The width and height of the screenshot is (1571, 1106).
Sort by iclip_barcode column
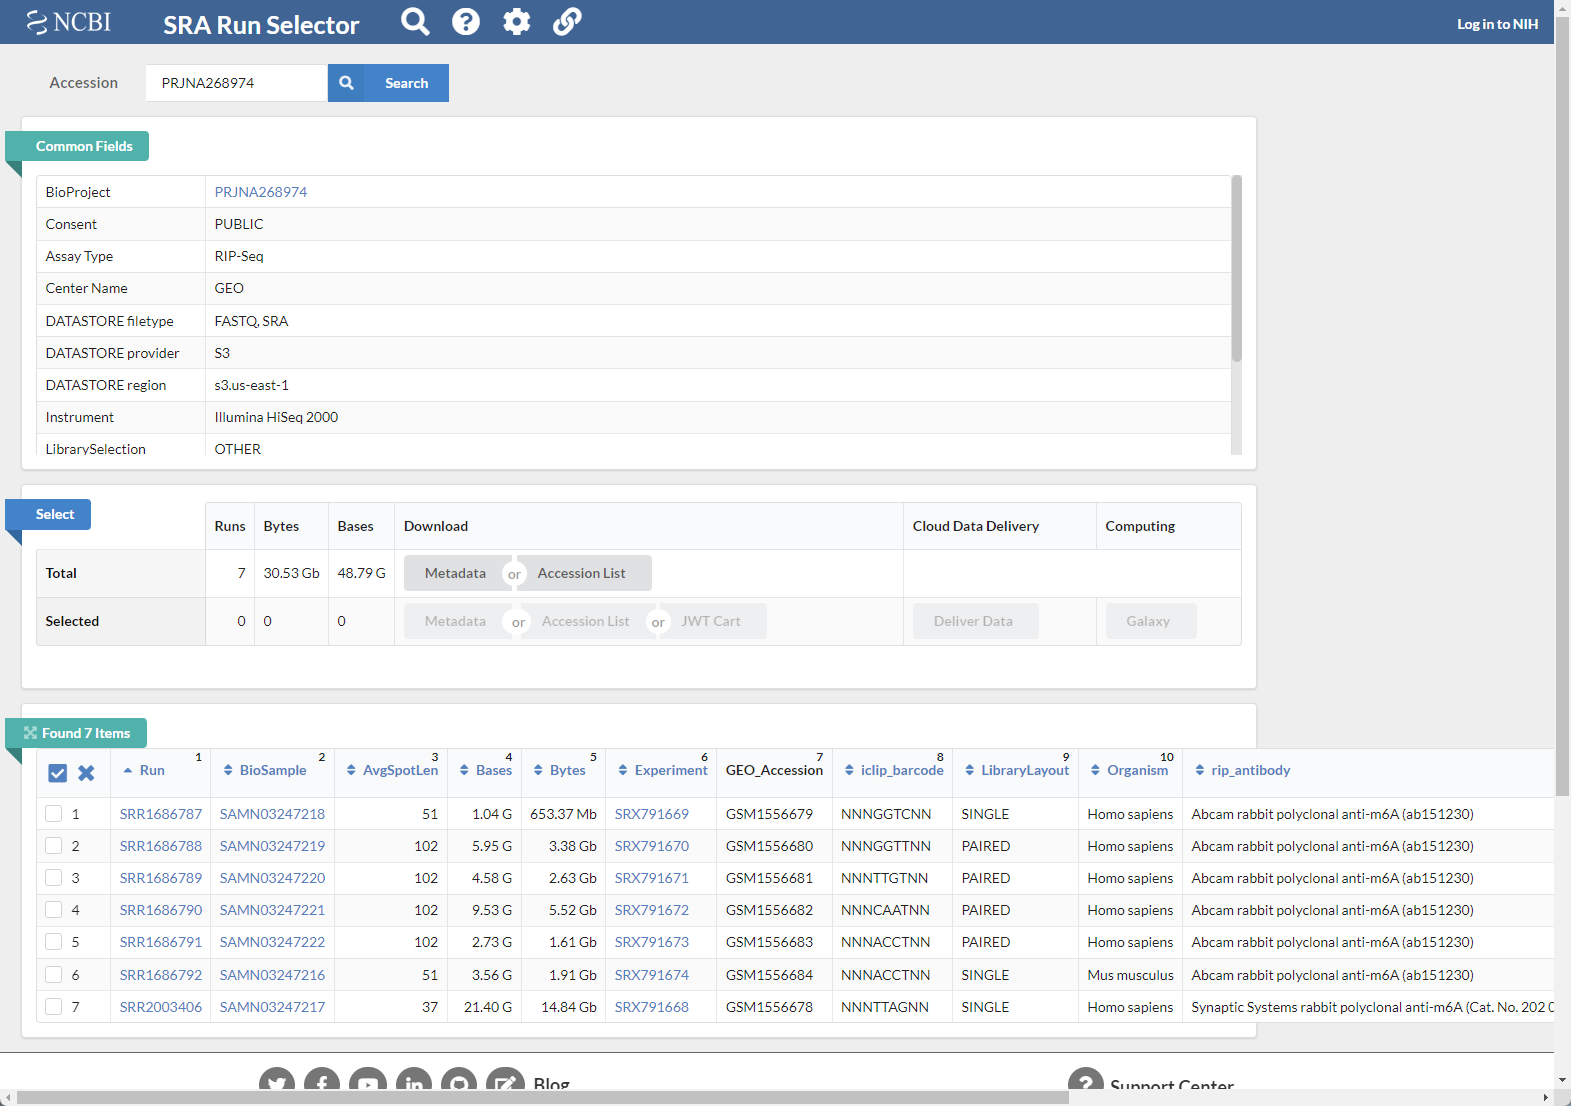pos(894,770)
